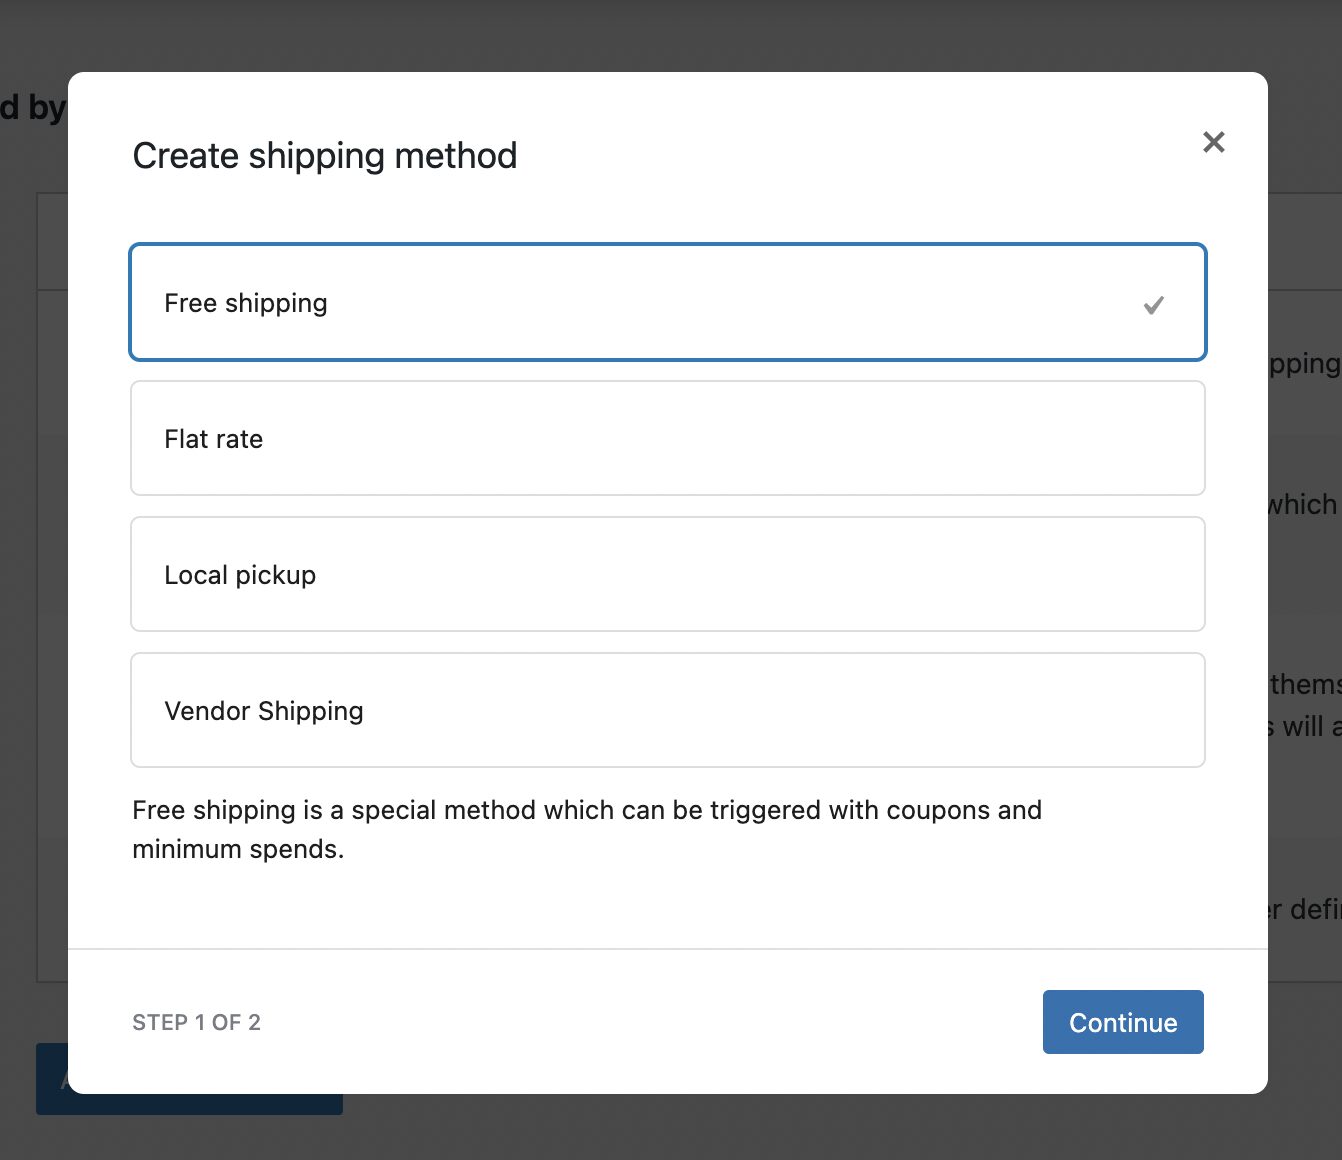The height and width of the screenshot is (1160, 1342).
Task: Click the Continue button to confirm Free shipping
Action: 1122,1022
